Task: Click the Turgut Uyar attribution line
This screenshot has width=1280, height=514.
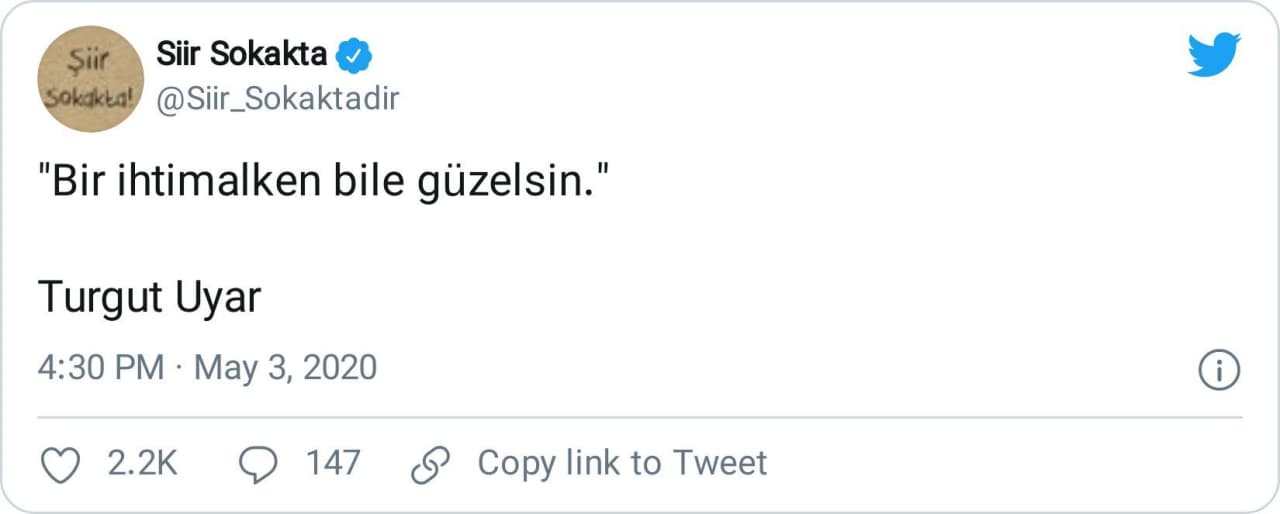Action: point(149,297)
